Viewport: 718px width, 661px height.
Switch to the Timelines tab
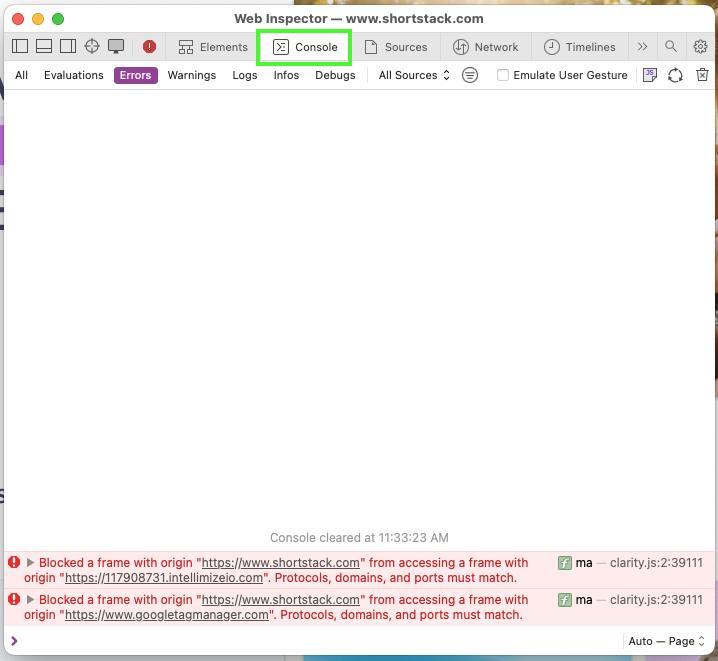click(579, 47)
